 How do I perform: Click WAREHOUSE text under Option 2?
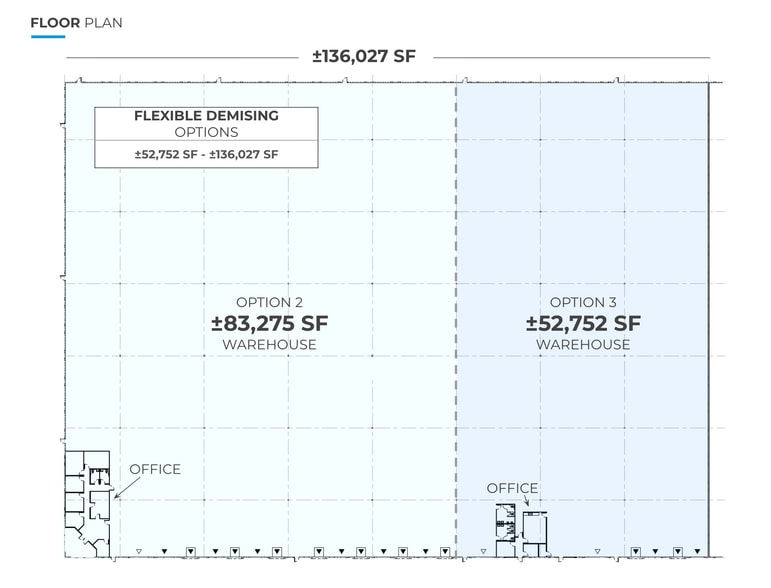269,345
